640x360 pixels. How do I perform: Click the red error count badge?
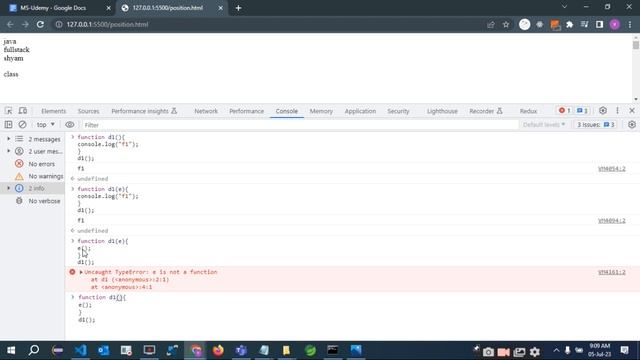565,111
